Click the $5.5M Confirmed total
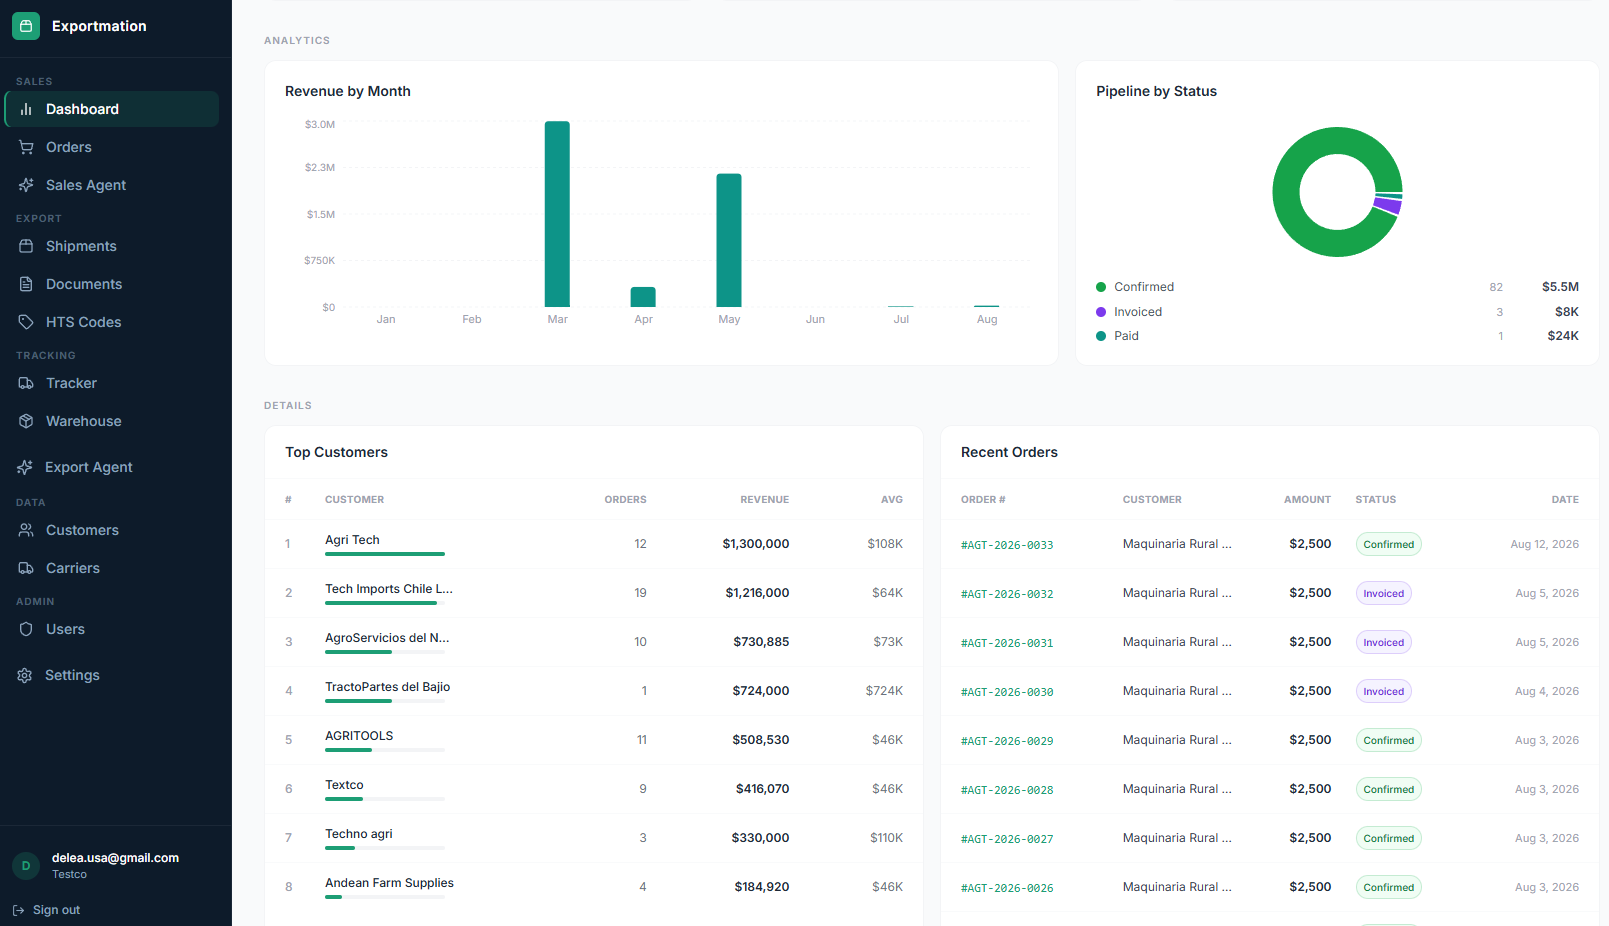The image size is (1609, 926). [x=1560, y=287]
